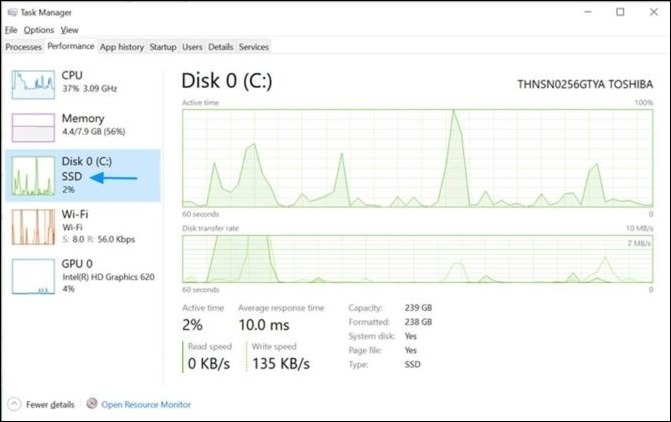Image resolution: width=671 pixels, height=422 pixels.
Task: Open the View menu
Action: 69,30
